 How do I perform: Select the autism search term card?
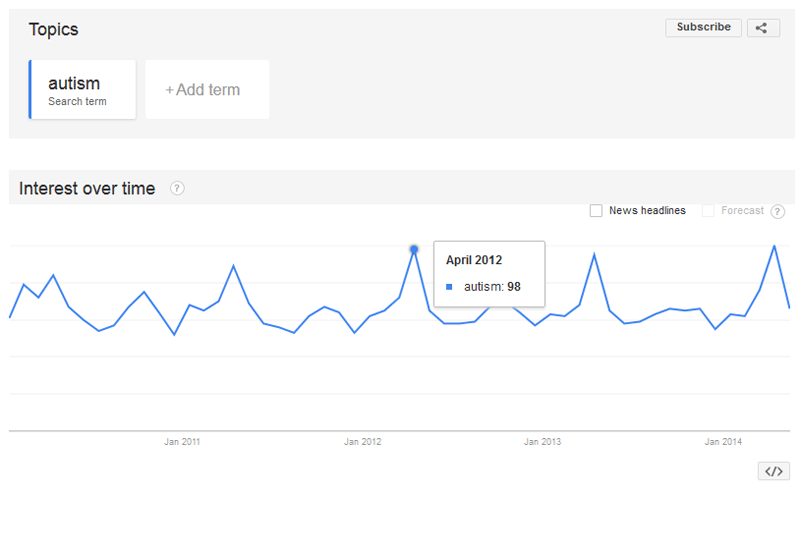(x=84, y=90)
